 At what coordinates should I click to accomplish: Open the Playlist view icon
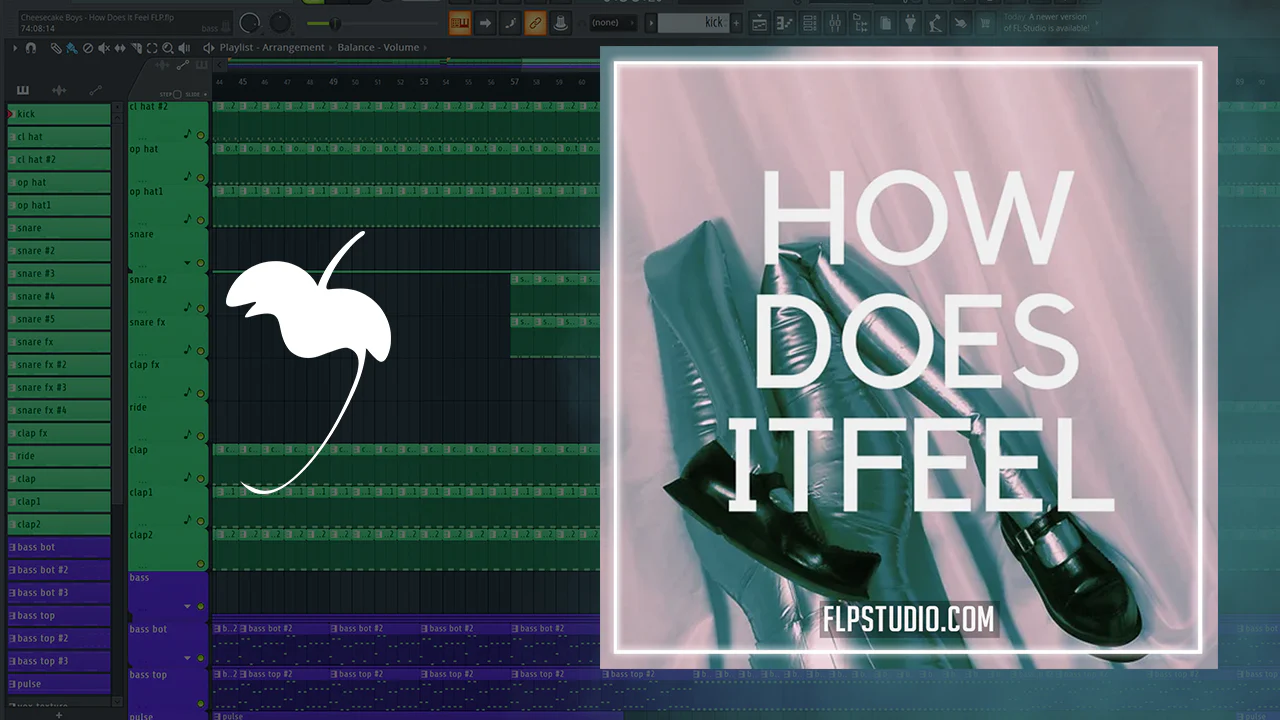coord(760,22)
